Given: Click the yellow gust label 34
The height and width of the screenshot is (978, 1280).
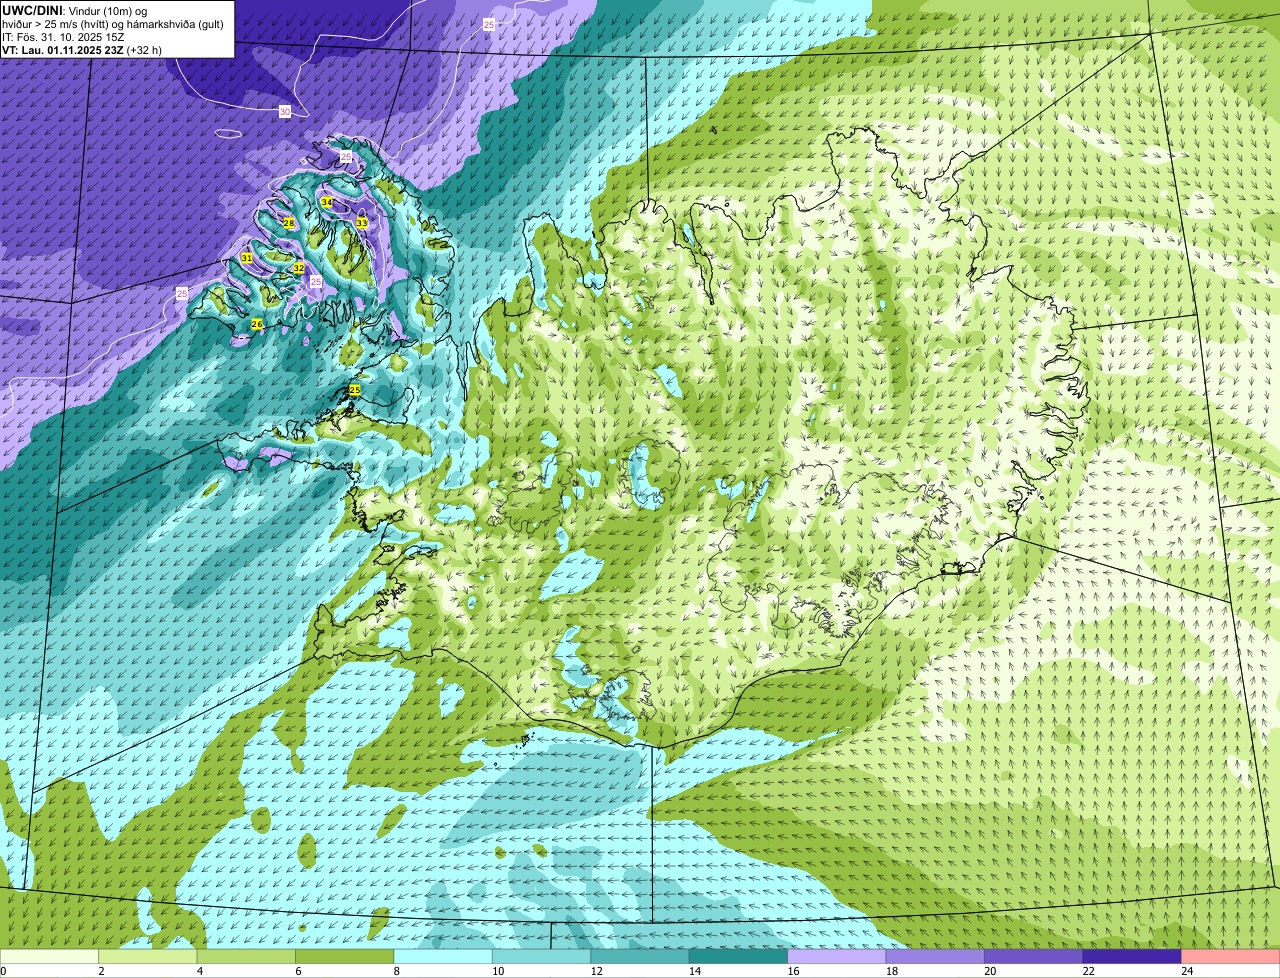Looking at the screenshot, I should coord(327,202).
